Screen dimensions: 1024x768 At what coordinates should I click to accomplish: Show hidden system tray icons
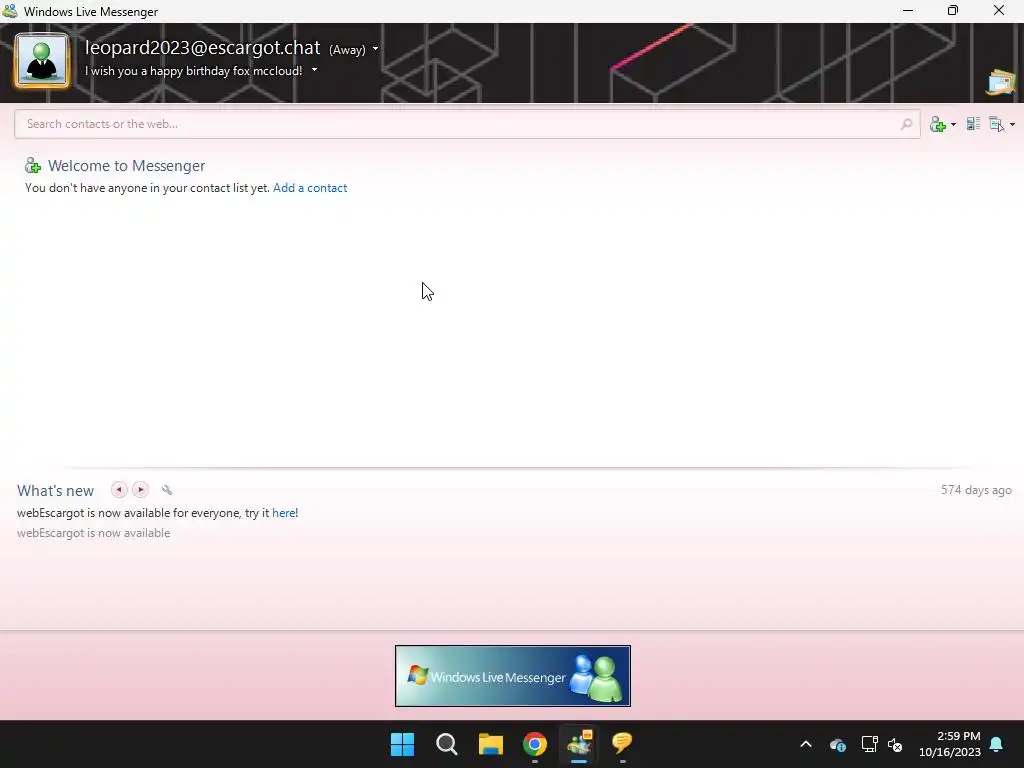[806, 744]
